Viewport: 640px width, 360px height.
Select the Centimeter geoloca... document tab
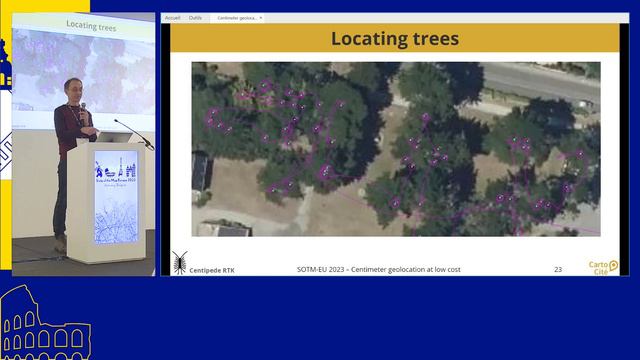tap(237, 18)
